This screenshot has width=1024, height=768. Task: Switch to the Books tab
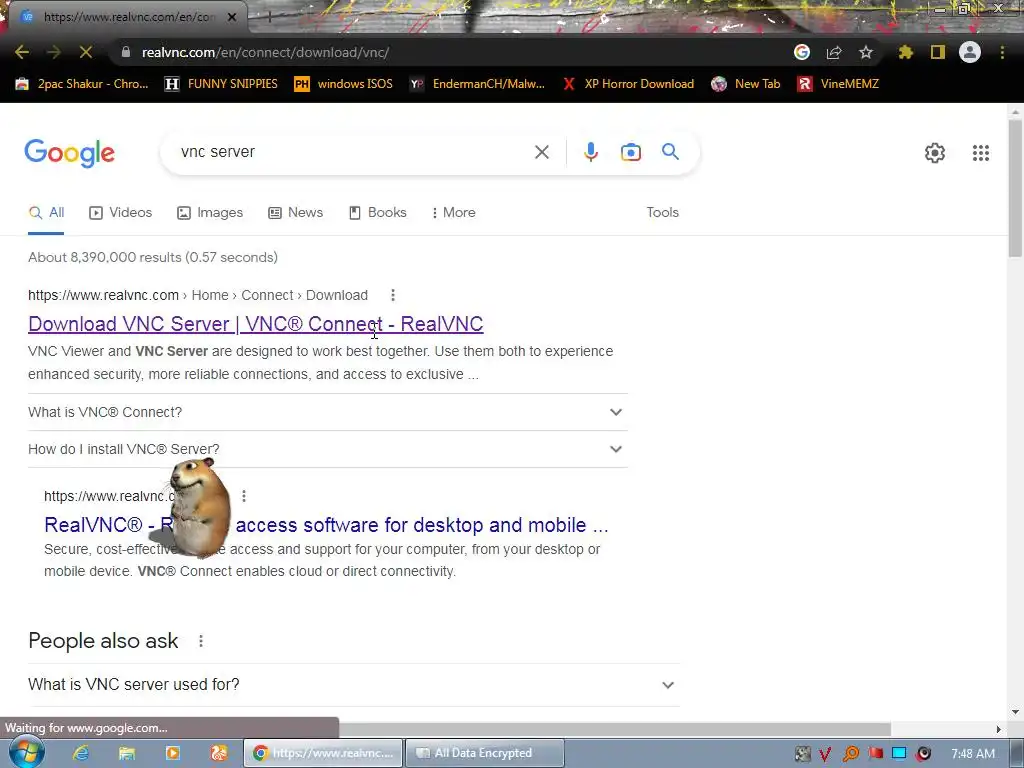tap(377, 213)
